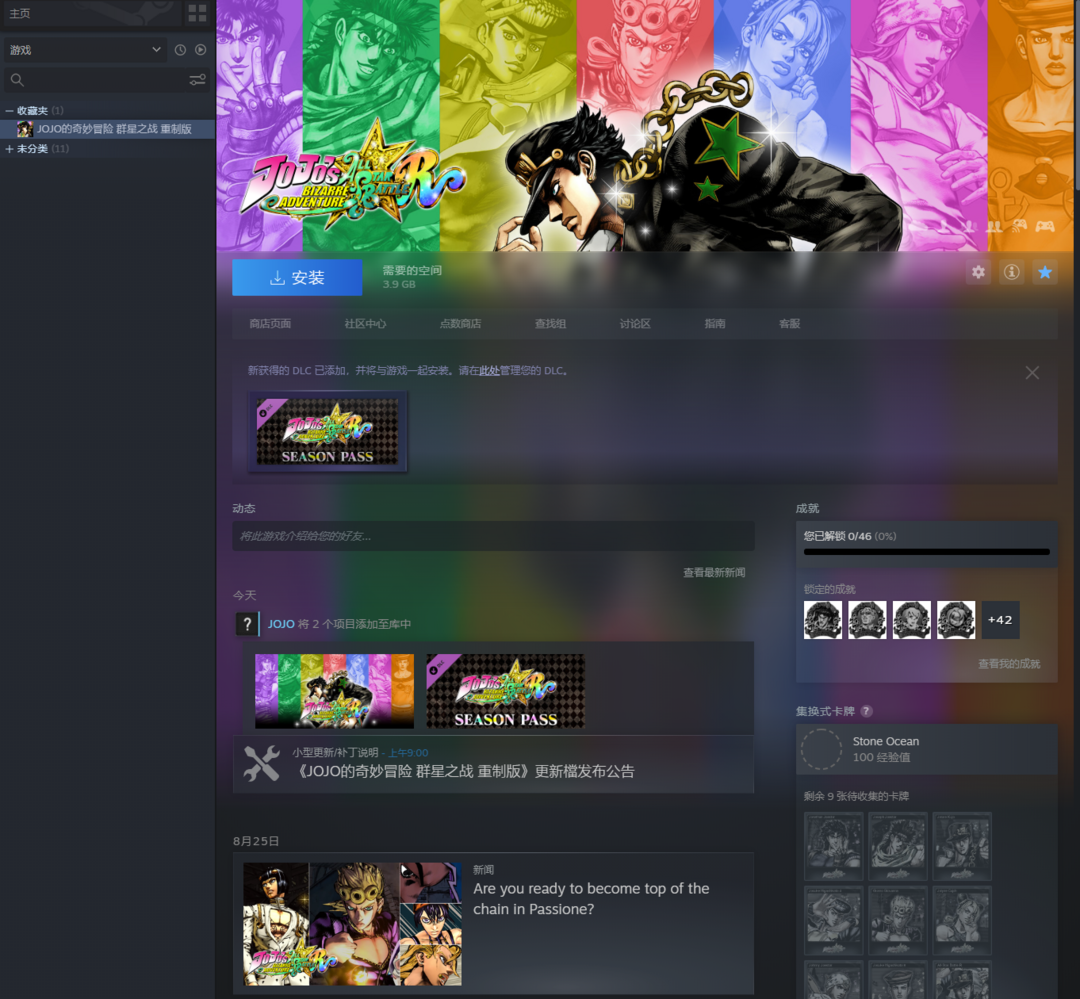This screenshot has width=1080, height=999.
Task: Click the first uncollected trading card
Action: coord(833,846)
